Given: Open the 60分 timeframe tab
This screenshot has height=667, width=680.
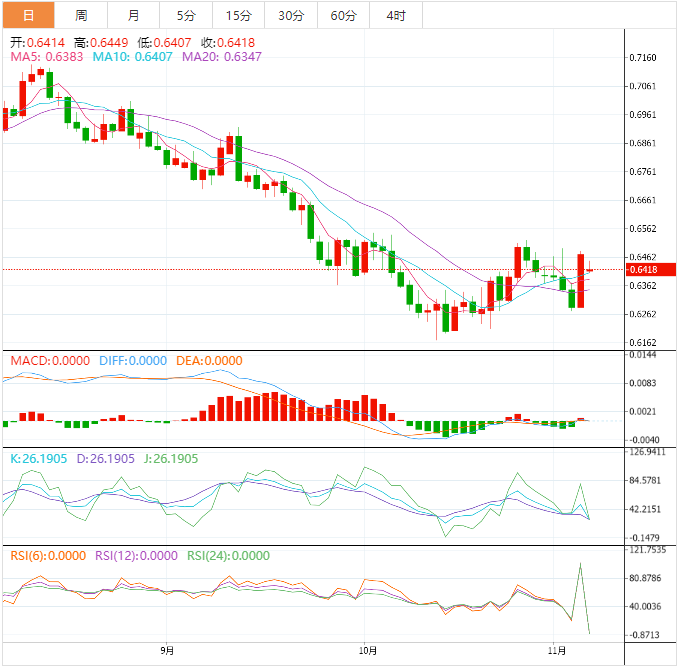Looking at the screenshot, I should [x=343, y=16].
